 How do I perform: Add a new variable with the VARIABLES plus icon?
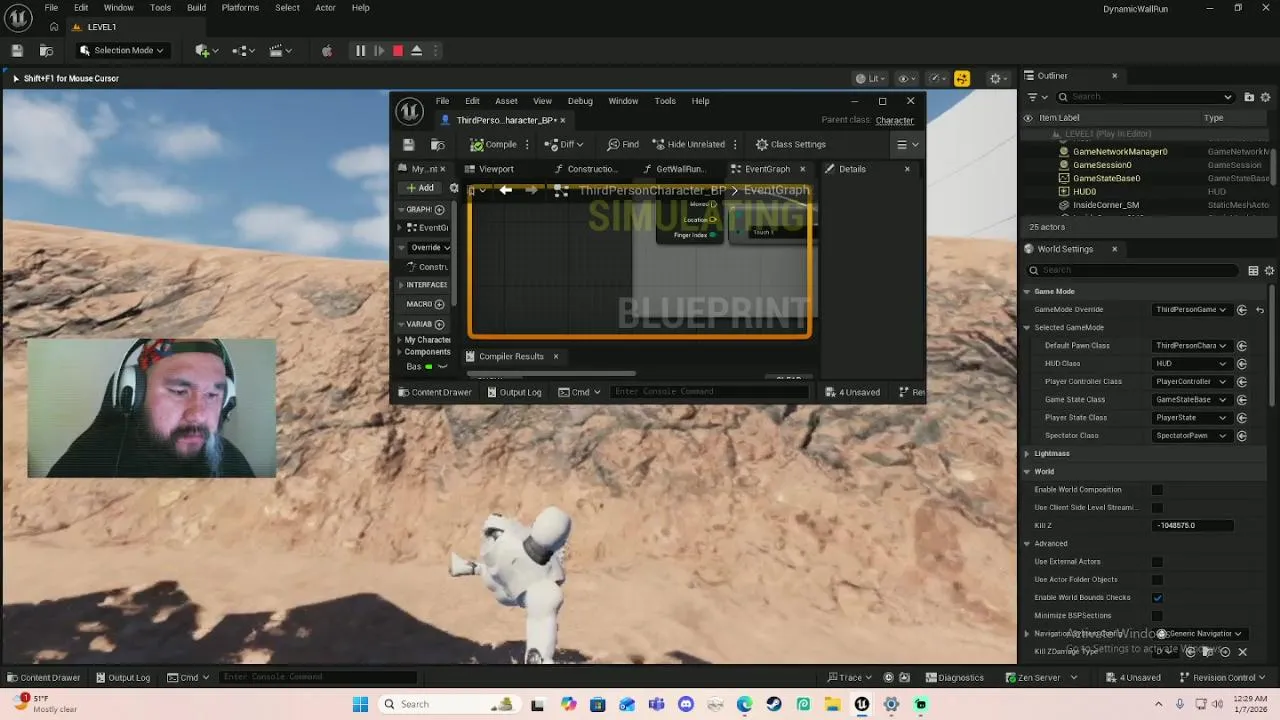pos(439,324)
